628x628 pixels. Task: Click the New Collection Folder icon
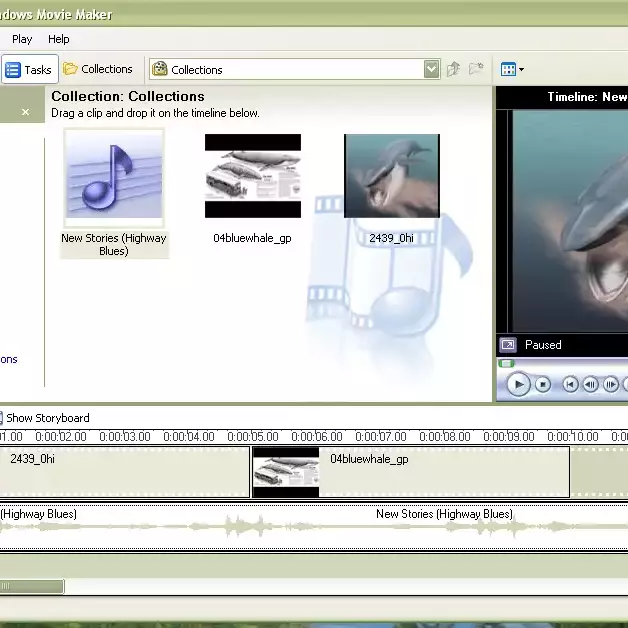(477, 69)
